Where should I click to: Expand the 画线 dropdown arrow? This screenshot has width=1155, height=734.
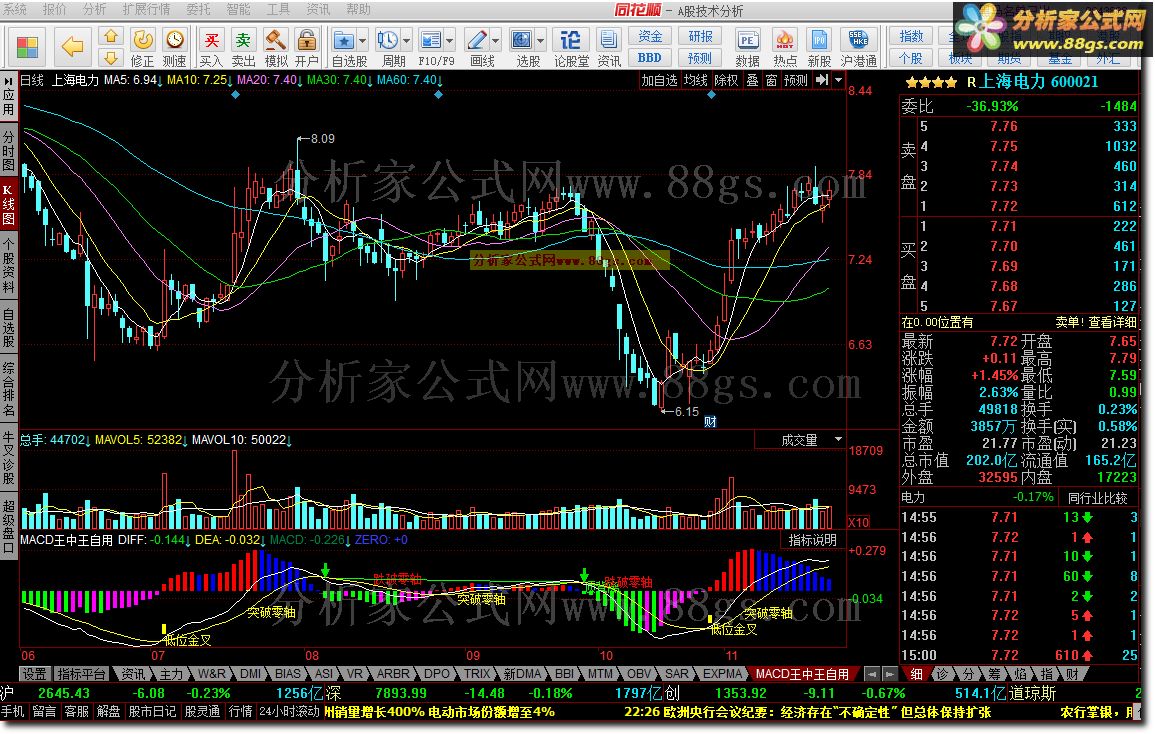(x=496, y=41)
